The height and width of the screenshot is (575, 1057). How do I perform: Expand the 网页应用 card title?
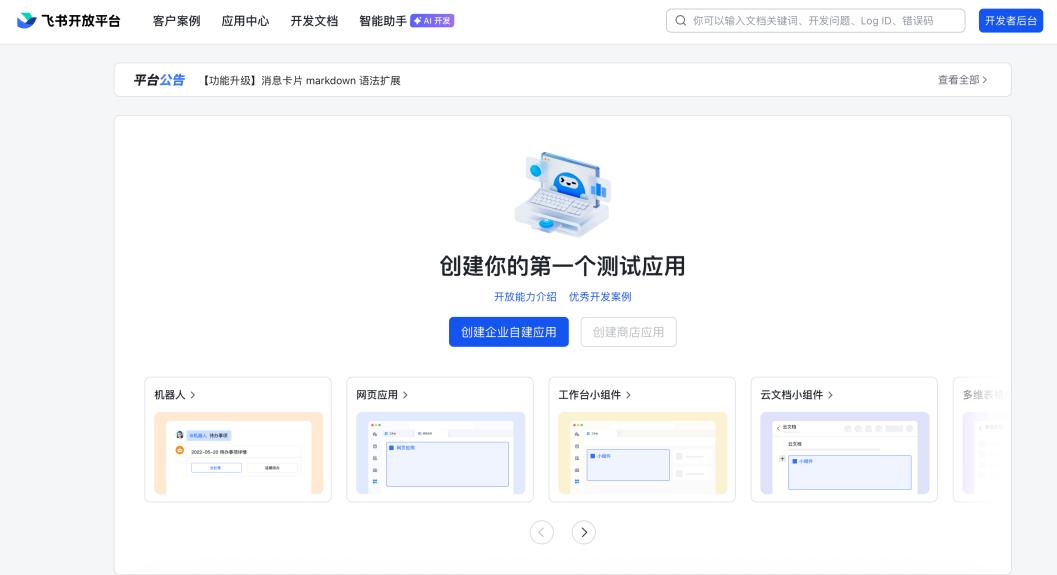(382, 394)
